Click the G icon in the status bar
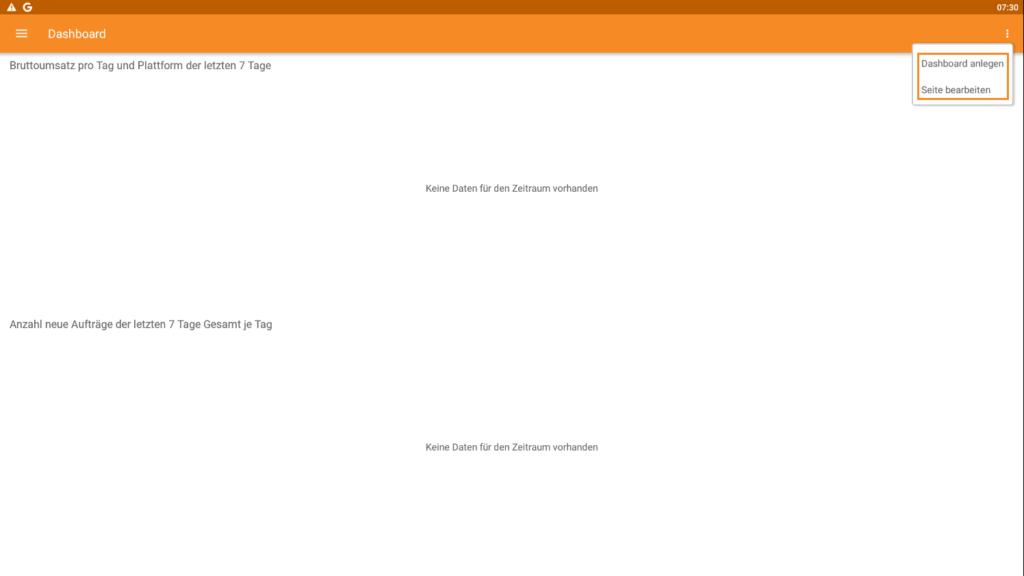1024x576 pixels. tap(26, 7)
